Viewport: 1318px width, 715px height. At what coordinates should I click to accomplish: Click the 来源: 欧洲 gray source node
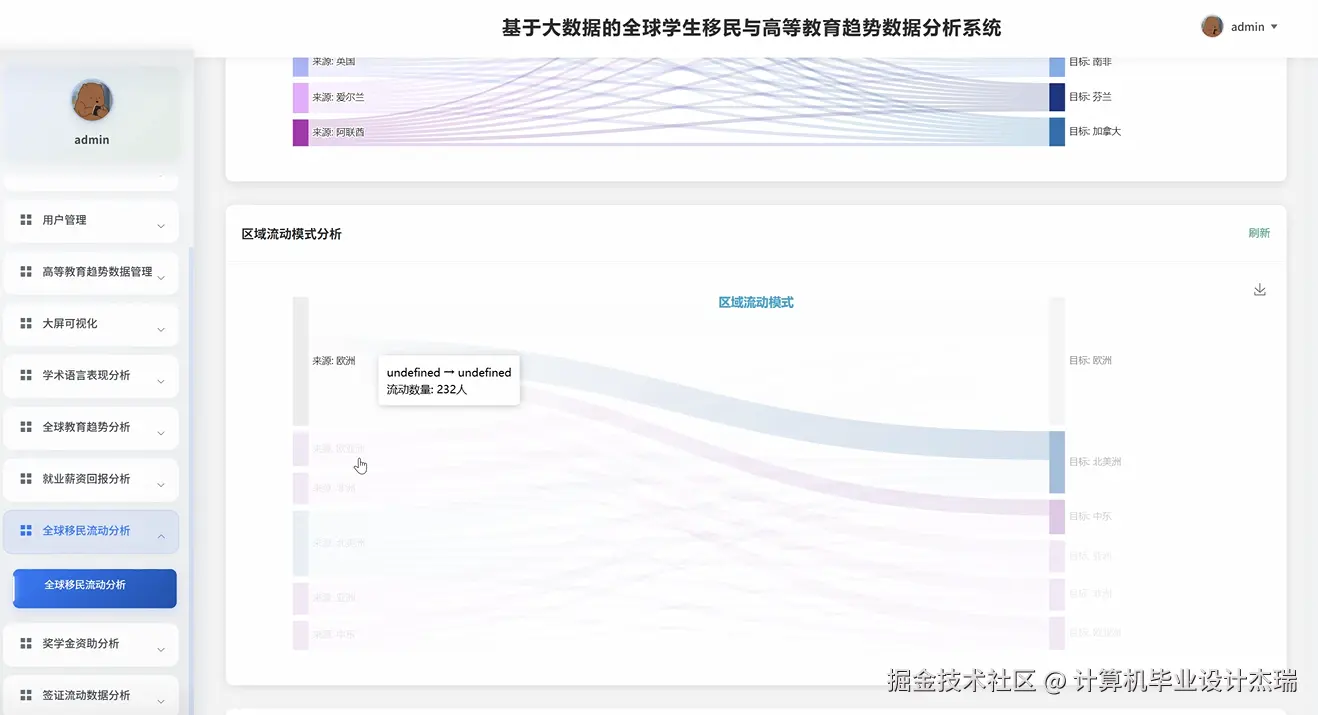click(300, 361)
